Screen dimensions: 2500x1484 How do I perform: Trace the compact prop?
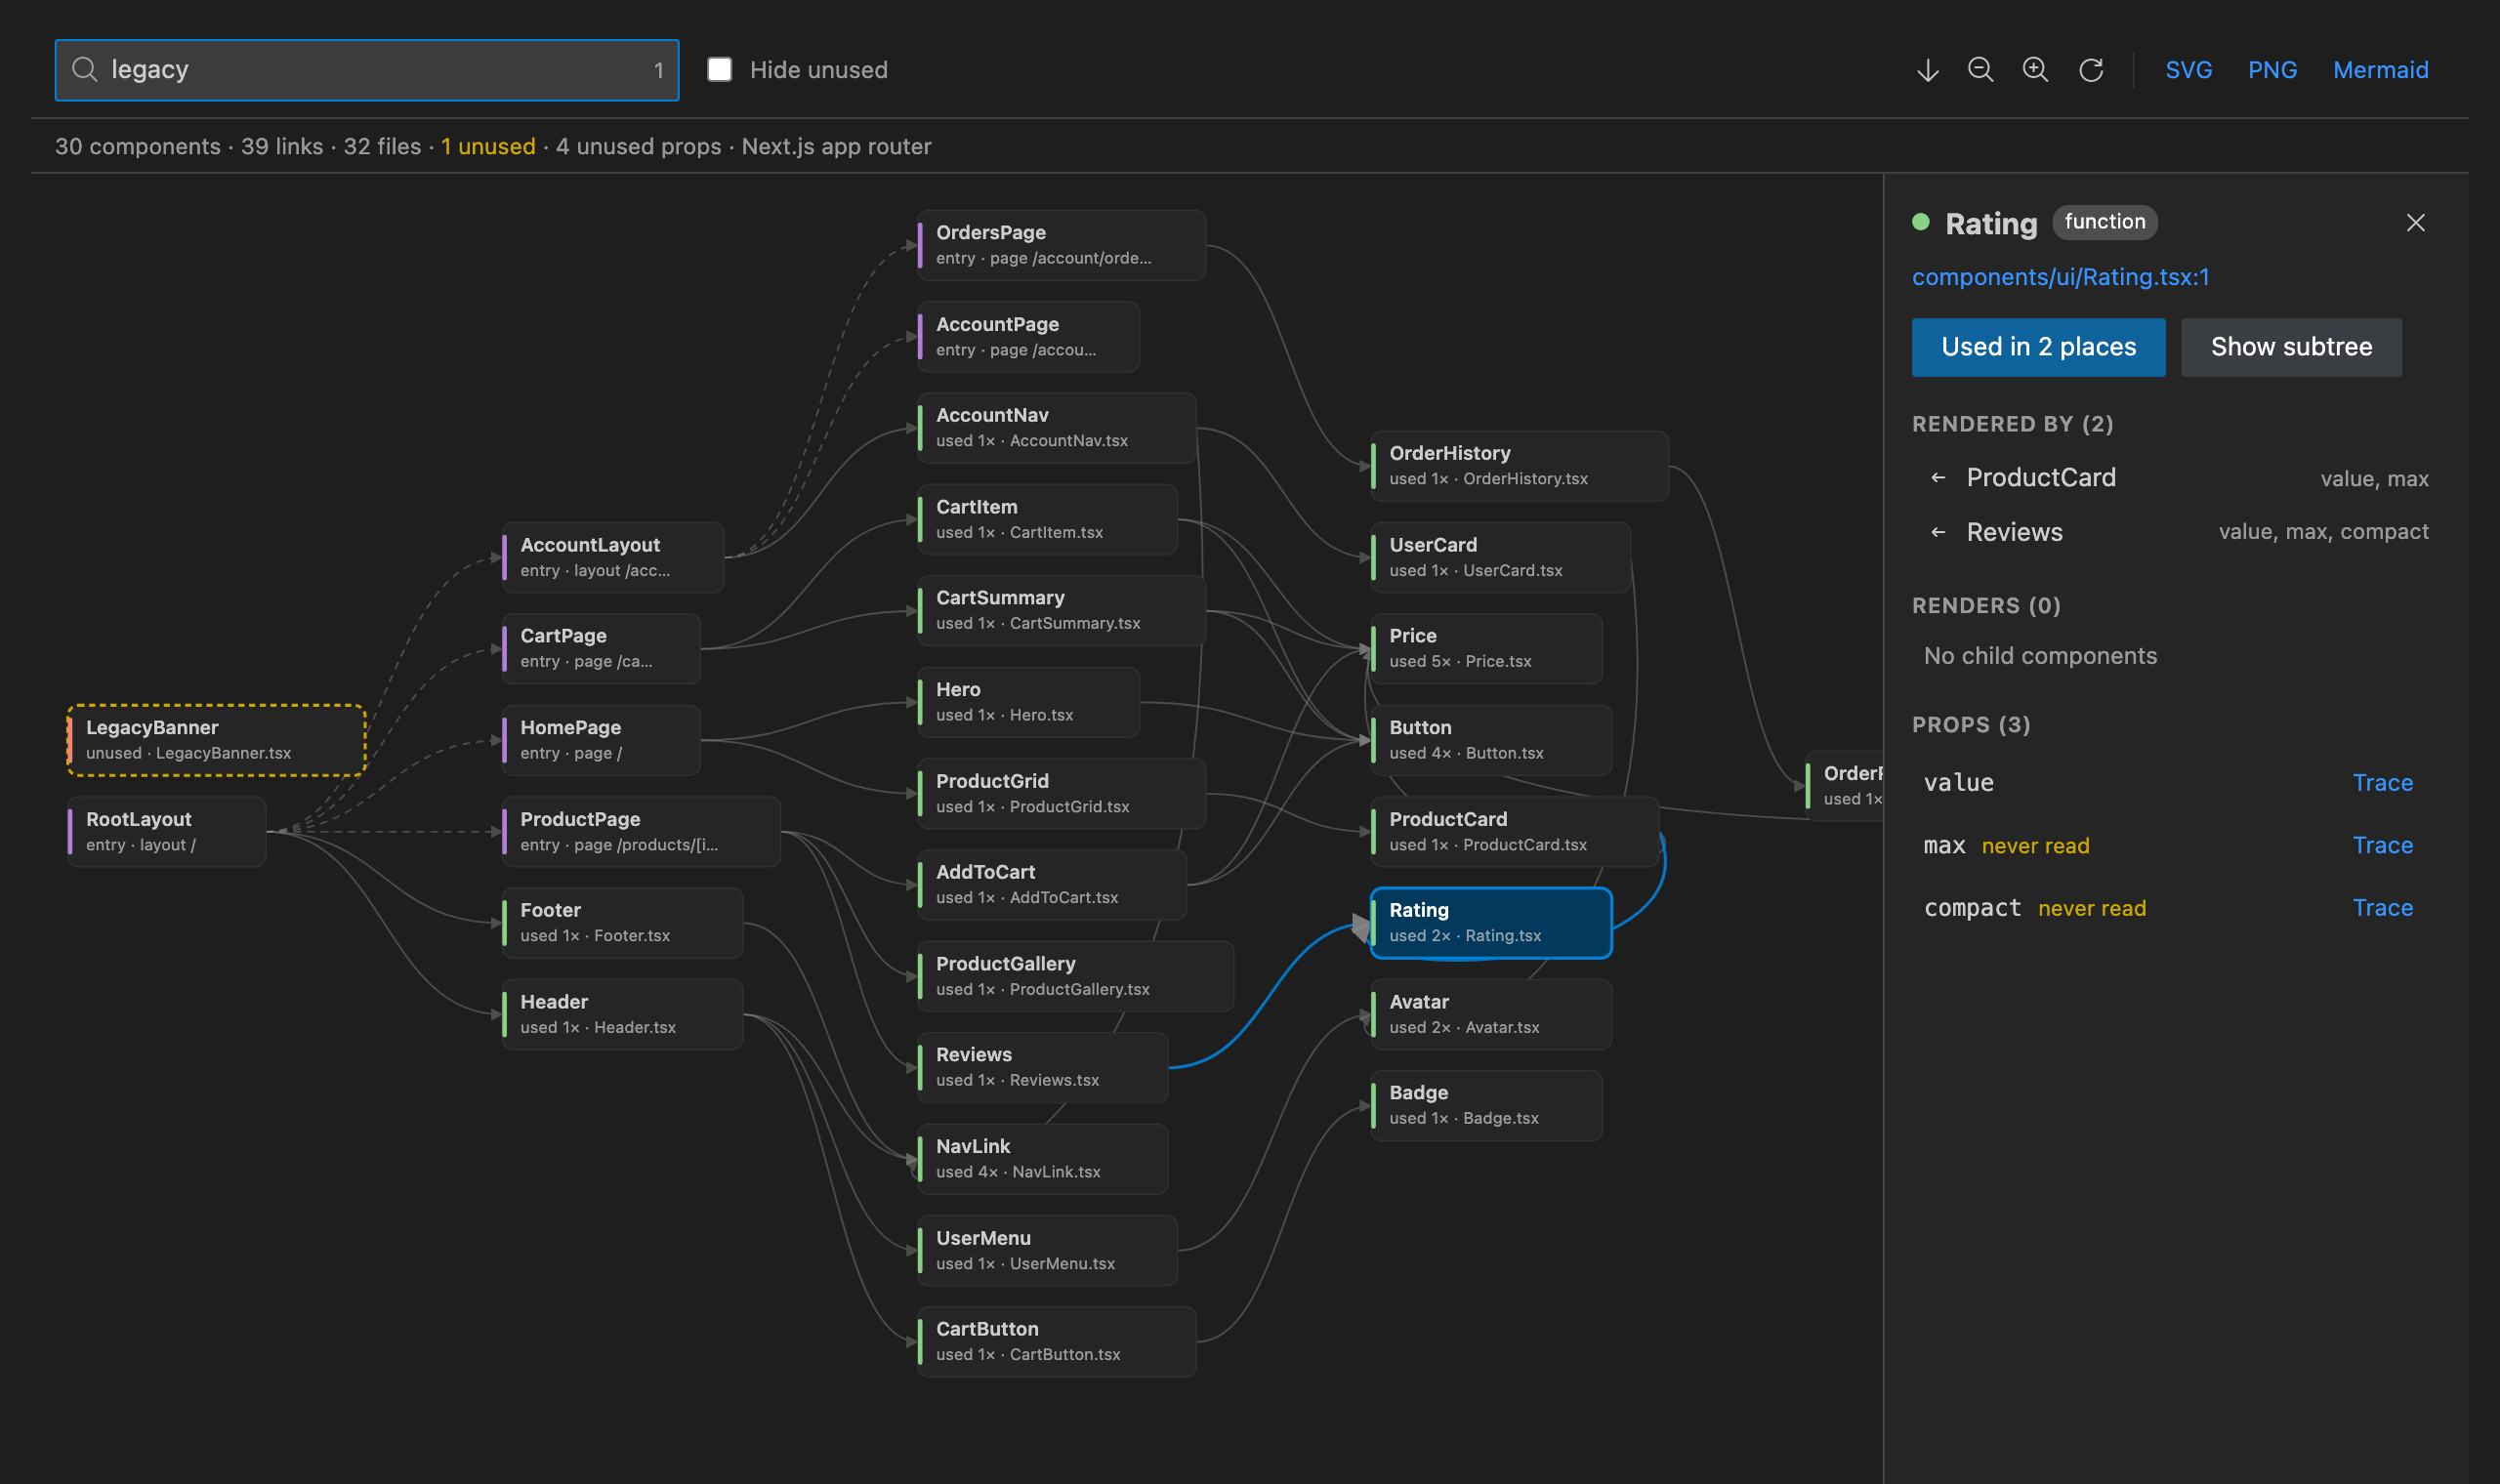click(2382, 908)
